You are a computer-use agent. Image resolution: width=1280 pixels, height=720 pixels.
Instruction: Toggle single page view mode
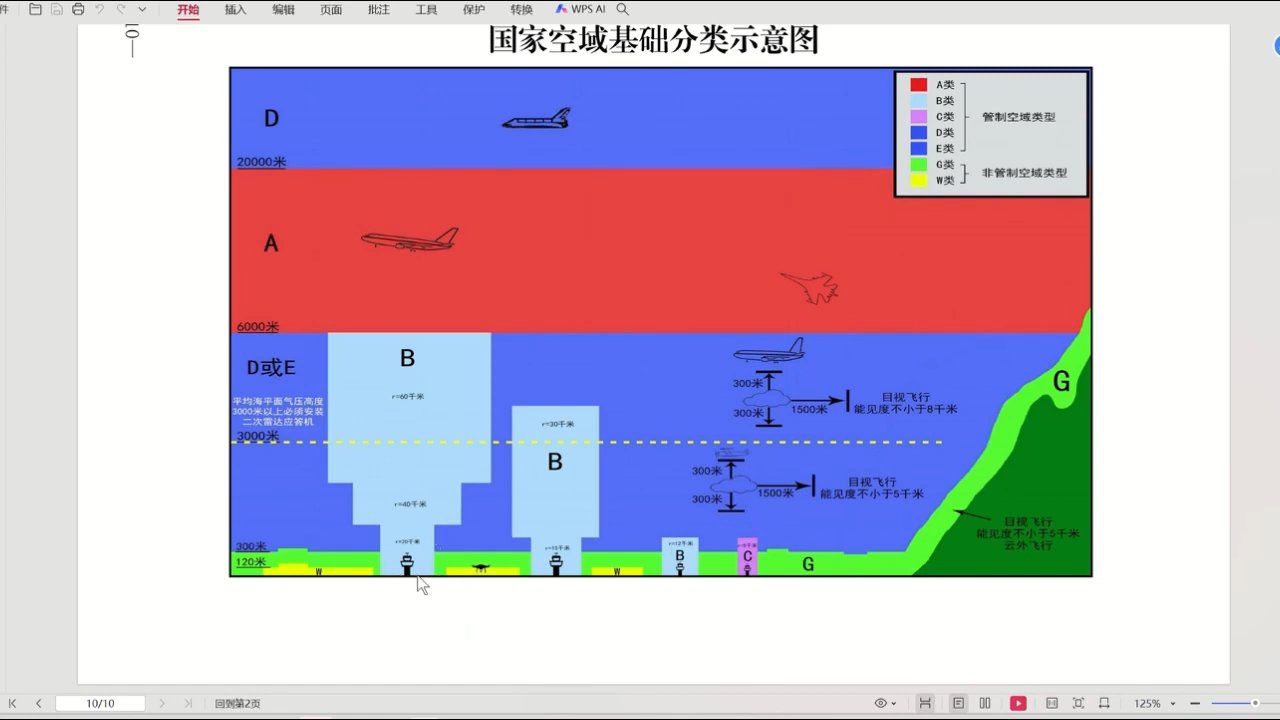(959, 703)
